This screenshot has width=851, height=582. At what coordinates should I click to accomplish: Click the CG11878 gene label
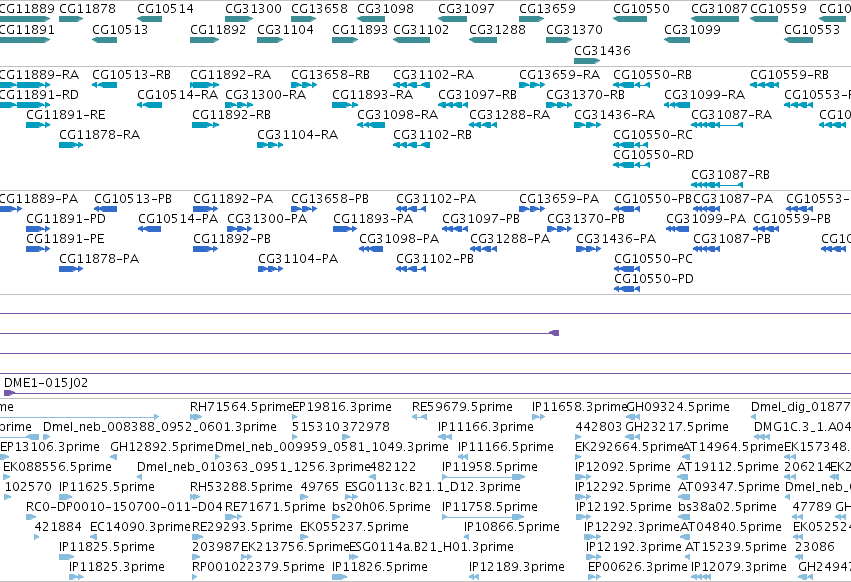(x=87, y=9)
